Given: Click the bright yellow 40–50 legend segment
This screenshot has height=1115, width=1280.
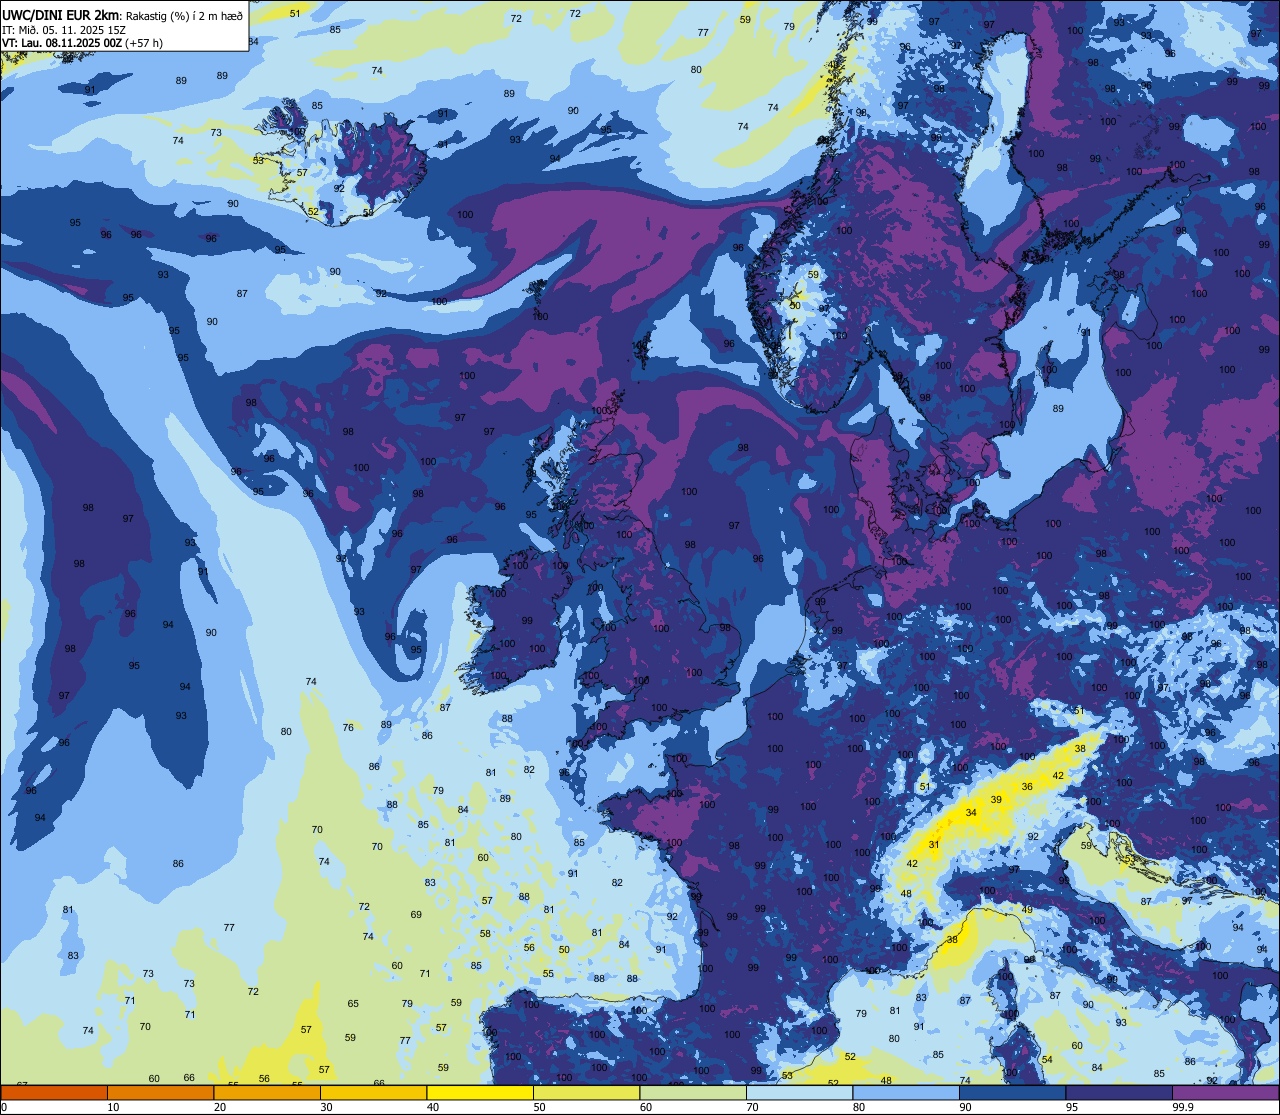Looking at the screenshot, I should click(x=479, y=1092).
